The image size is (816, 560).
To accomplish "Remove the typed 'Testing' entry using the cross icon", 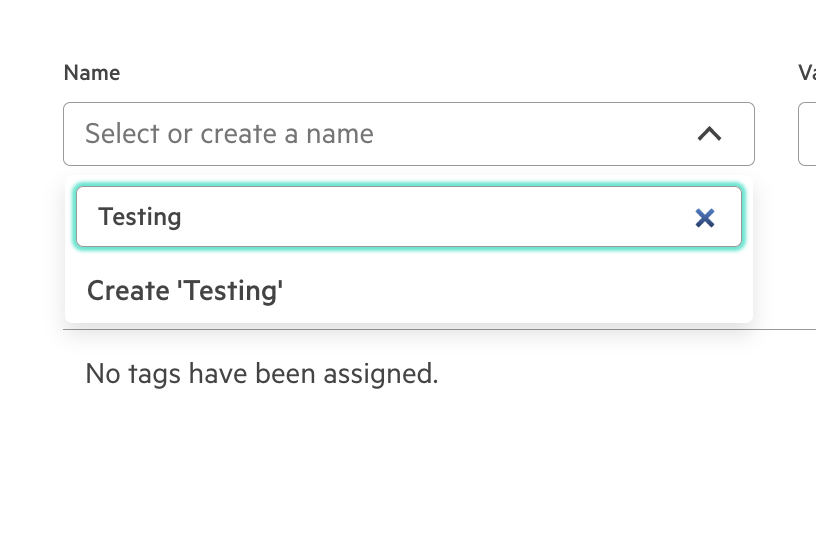I will coord(705,217).
